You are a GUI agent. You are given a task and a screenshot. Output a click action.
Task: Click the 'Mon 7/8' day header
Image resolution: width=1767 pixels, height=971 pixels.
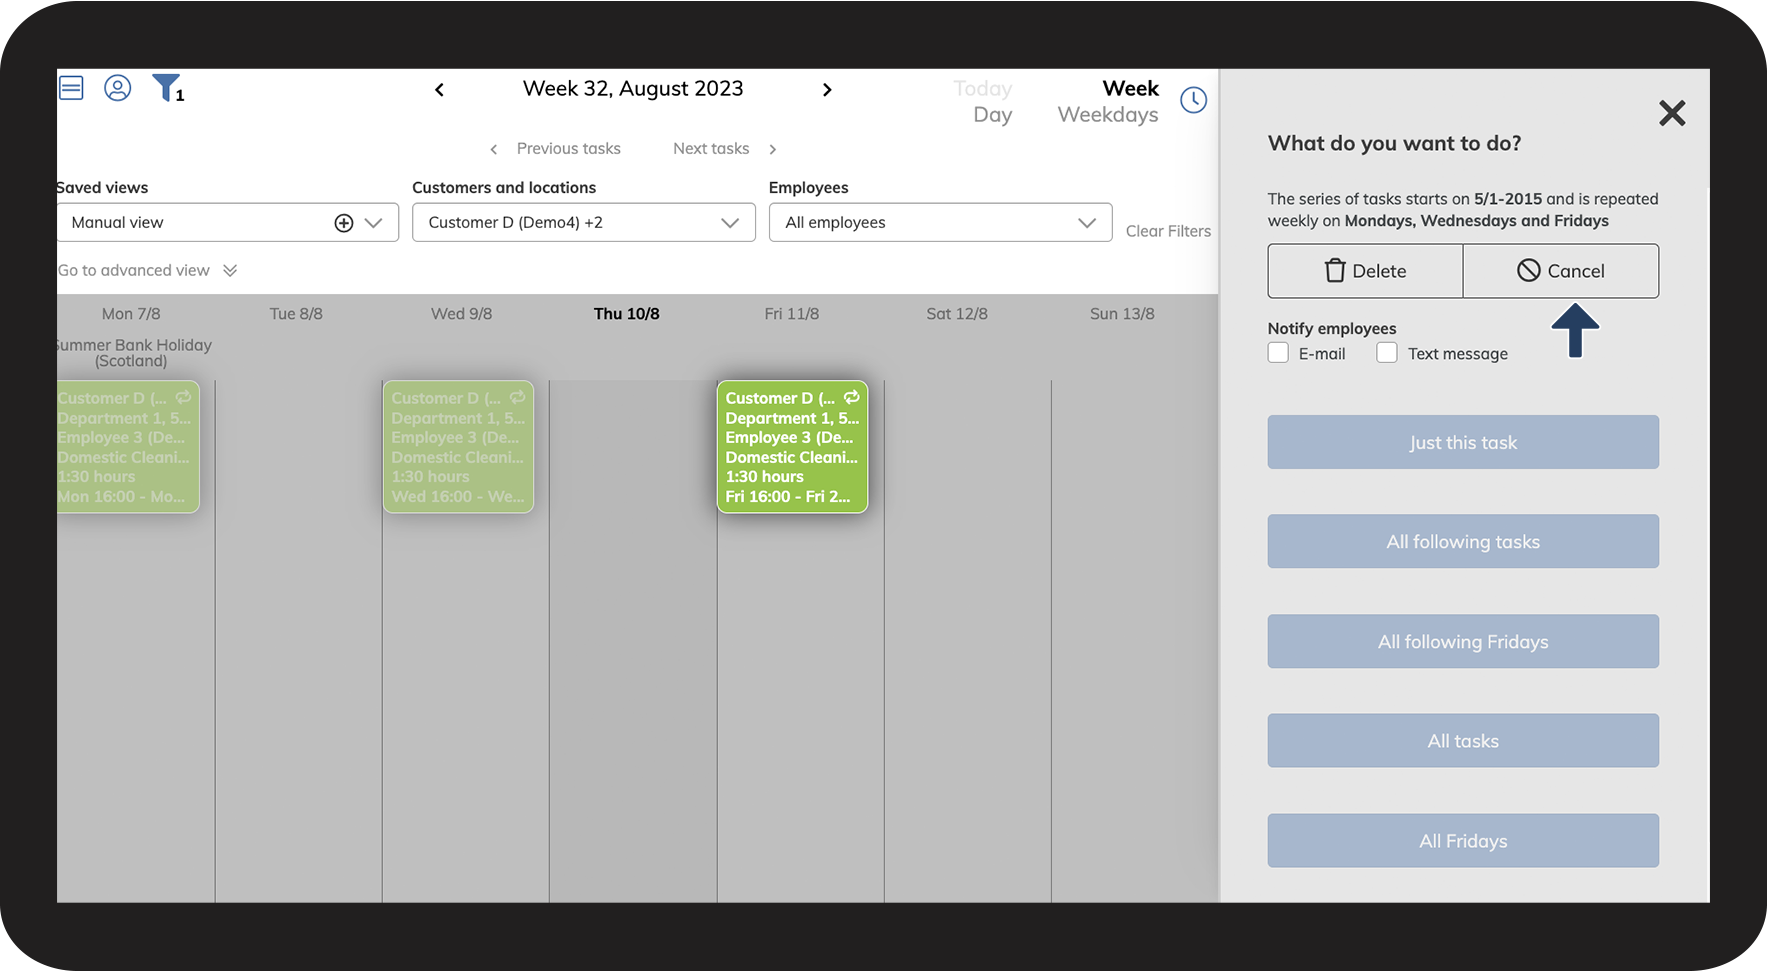pos(131,314)
